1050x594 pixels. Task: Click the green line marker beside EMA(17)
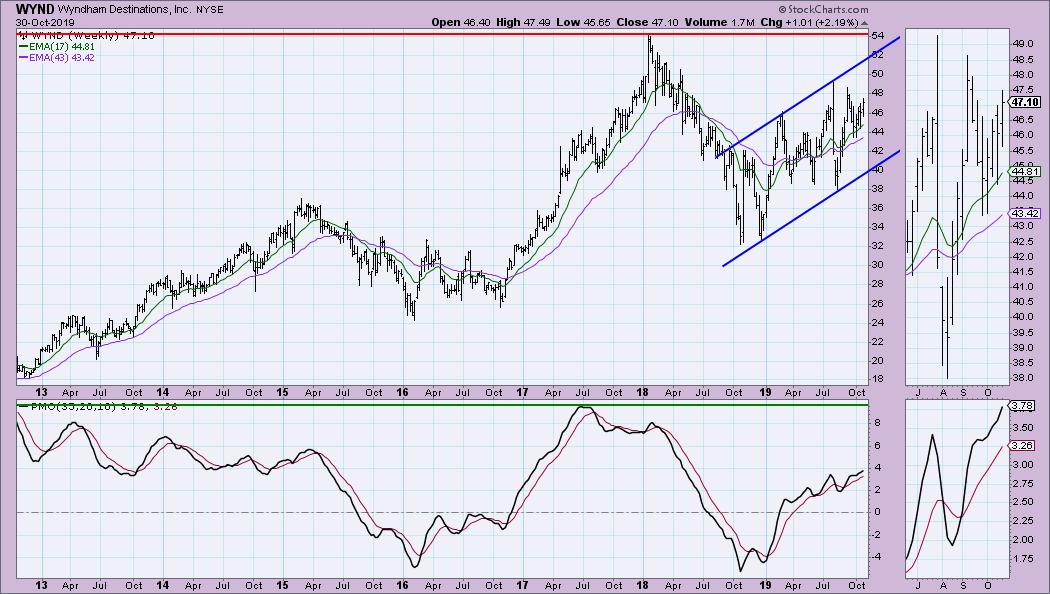coord(23,47)
